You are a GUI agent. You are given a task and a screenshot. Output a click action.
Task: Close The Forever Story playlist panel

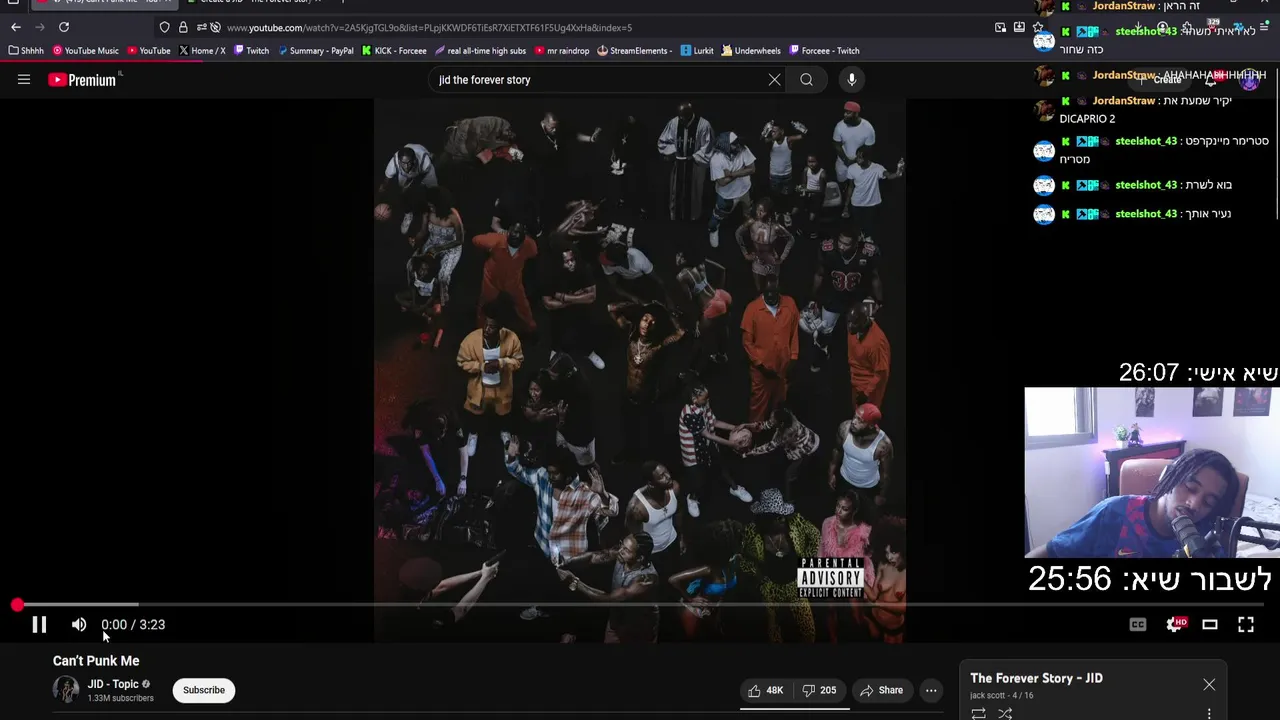click(x=1209, y=685)
